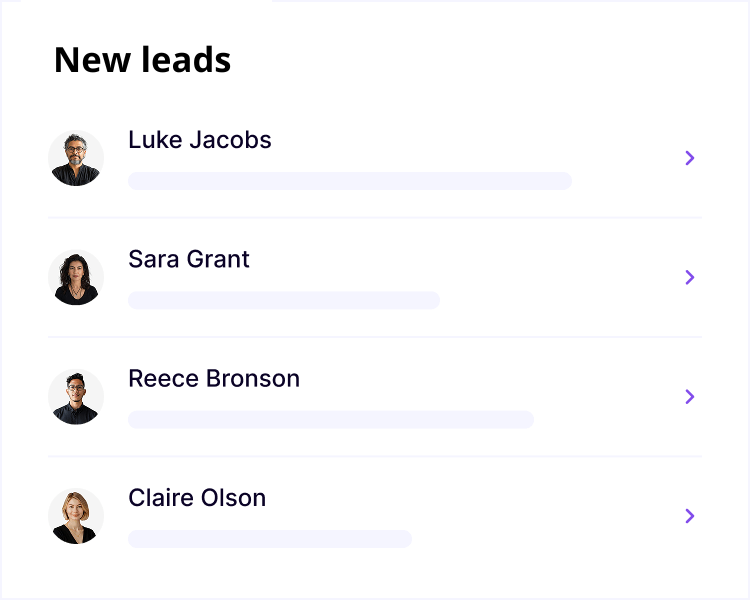
Task: Open Claire Olson's profile avatar
Action: pyautogui.click(x=76, y=516)
